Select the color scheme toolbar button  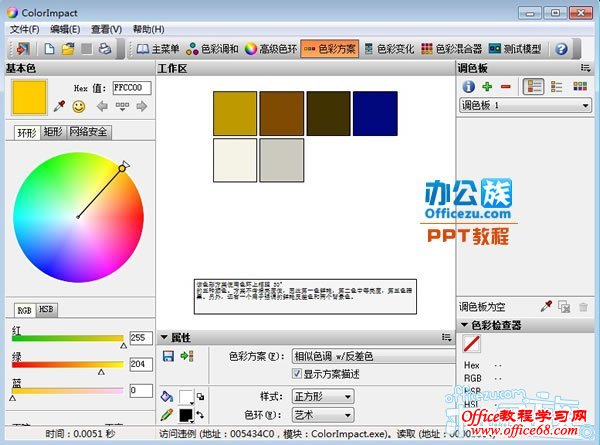pos(330,49)
